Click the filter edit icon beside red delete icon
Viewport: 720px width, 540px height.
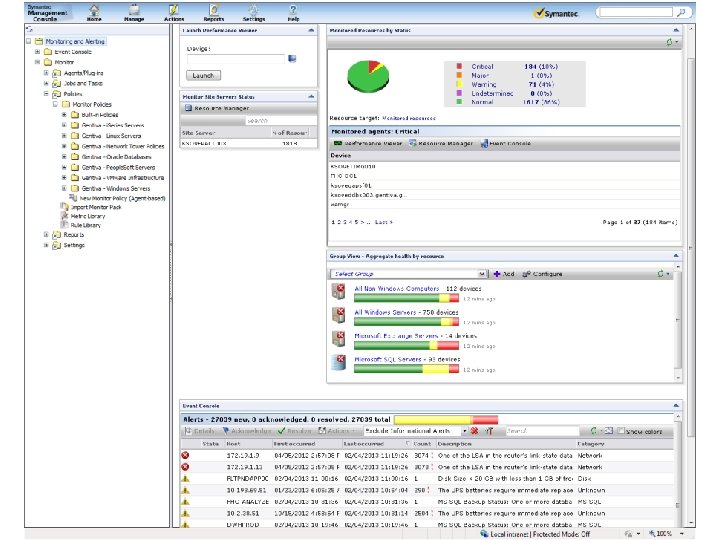pyautogui.click(x=489, y=431)
